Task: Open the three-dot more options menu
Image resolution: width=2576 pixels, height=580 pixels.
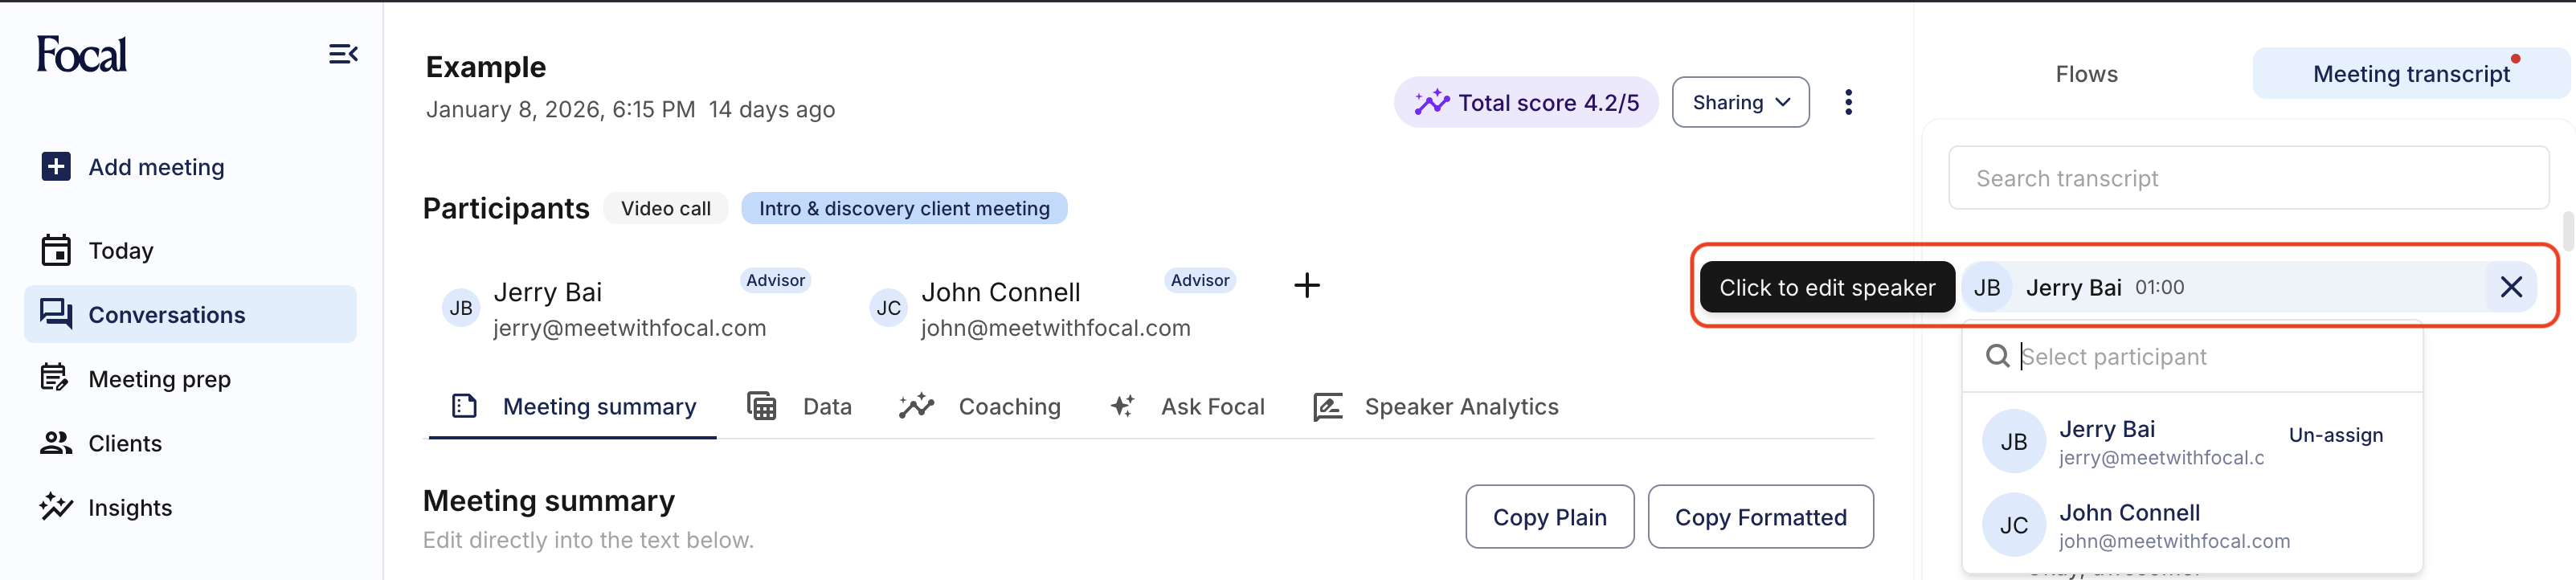Action: pos(1848,102)
